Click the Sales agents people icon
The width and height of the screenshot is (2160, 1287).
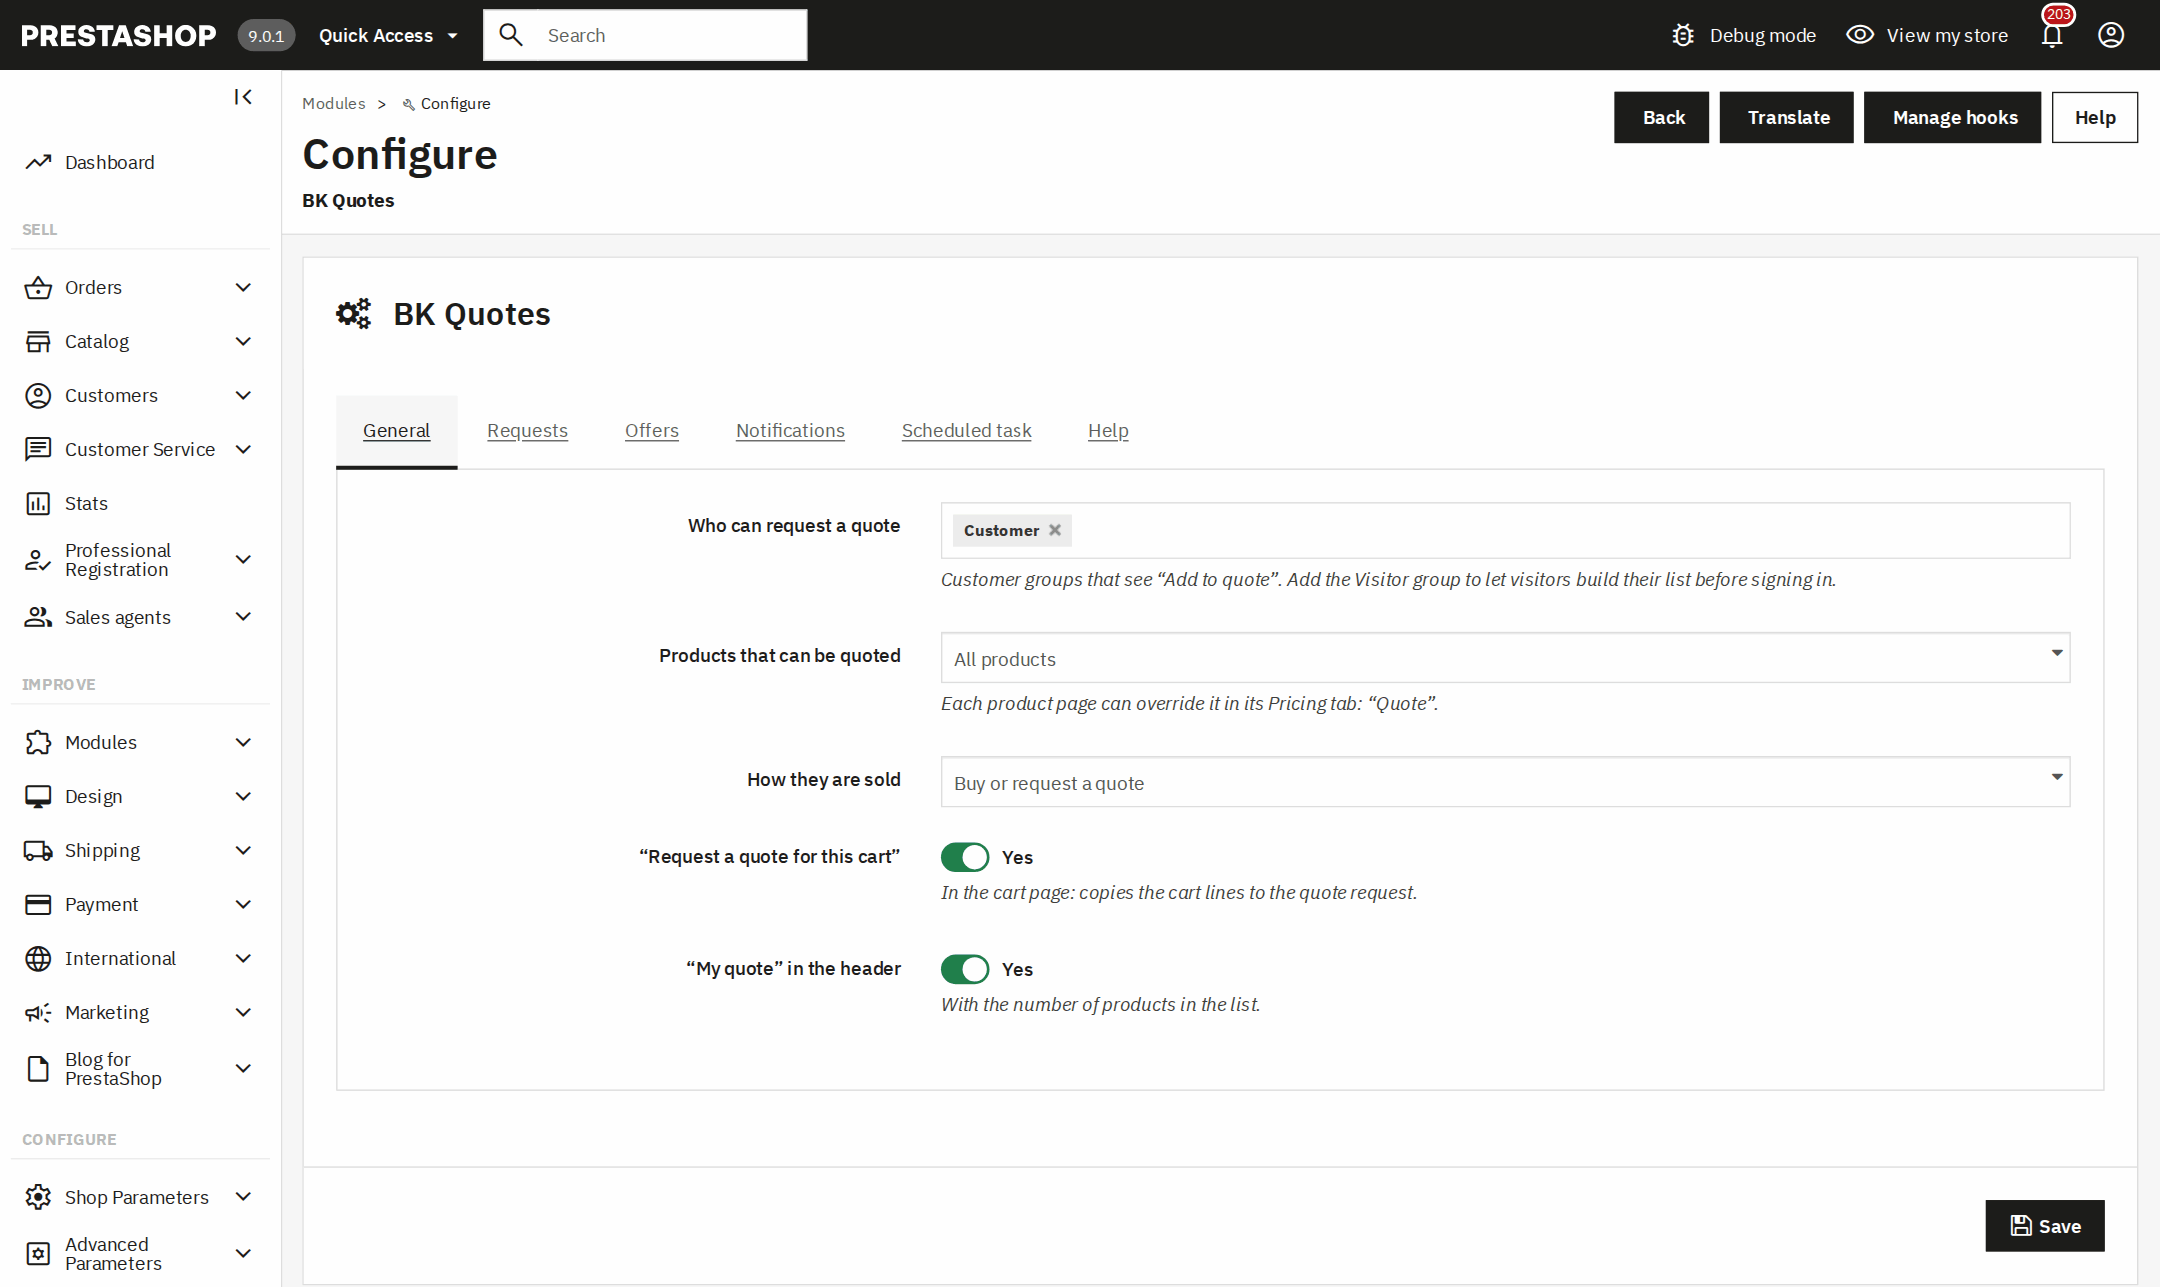pyautogui.click(x=38, y=618)
